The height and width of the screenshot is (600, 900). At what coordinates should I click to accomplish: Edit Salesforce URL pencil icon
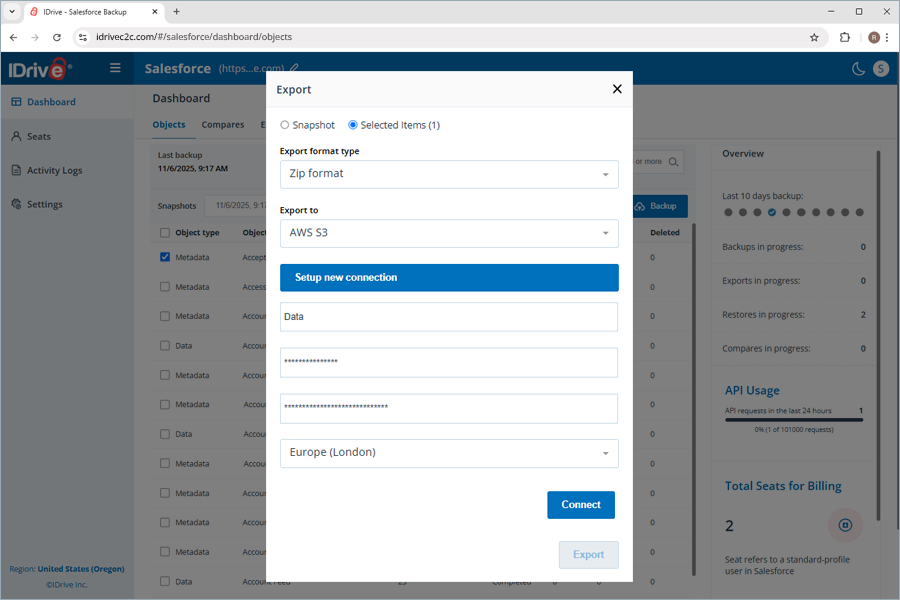294,68
